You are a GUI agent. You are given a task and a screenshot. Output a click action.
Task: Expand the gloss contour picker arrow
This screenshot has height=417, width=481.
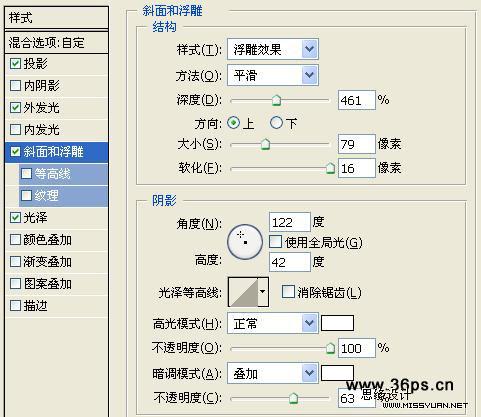tap(263, 292)
